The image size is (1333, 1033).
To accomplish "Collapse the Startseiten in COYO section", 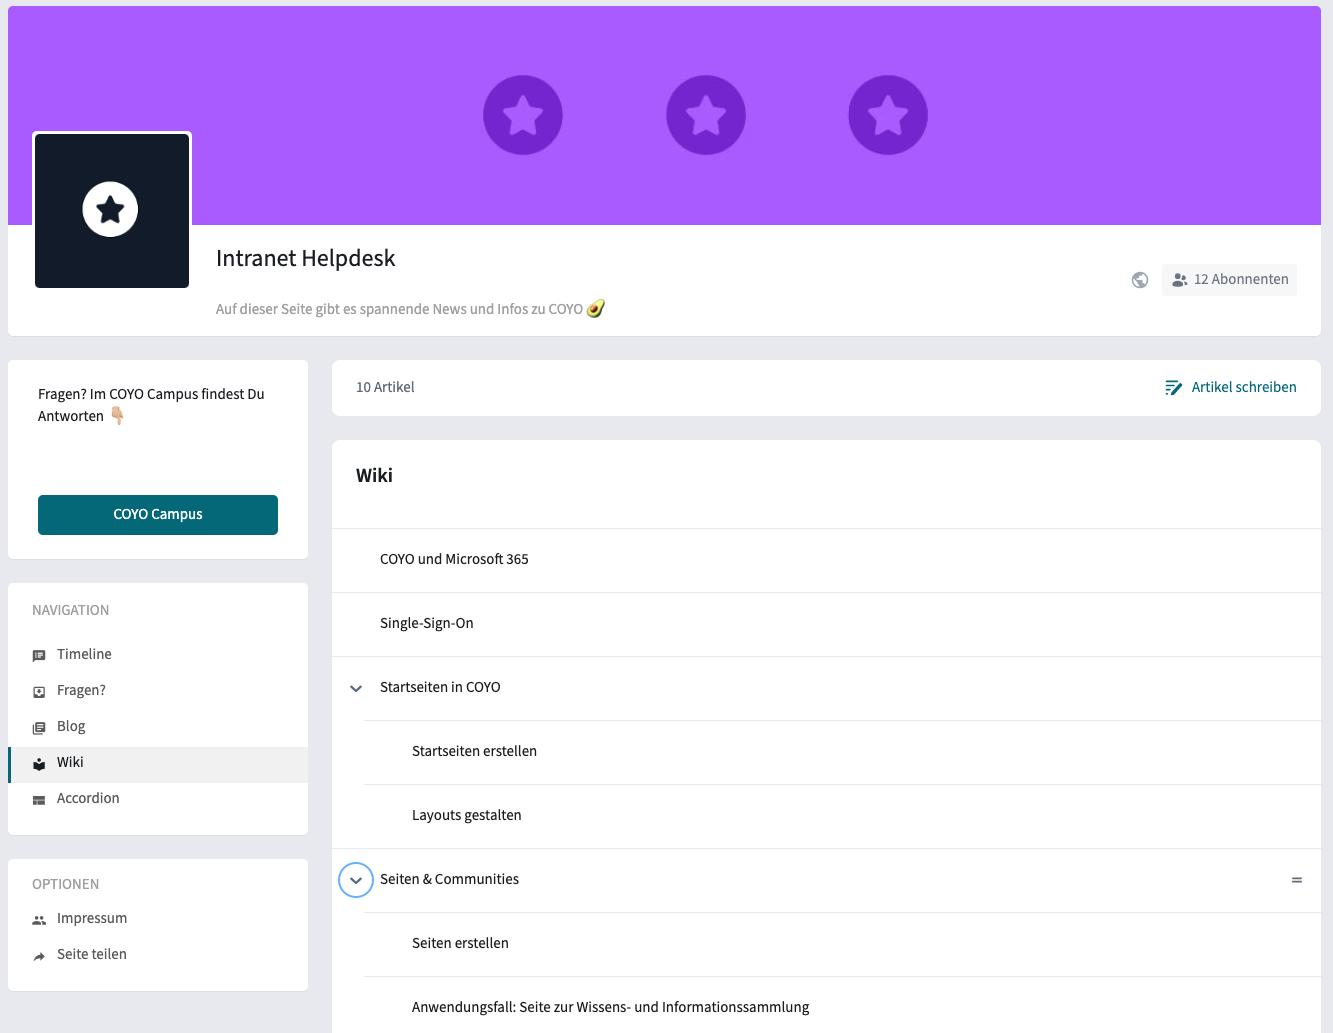I will click(356, 688).
